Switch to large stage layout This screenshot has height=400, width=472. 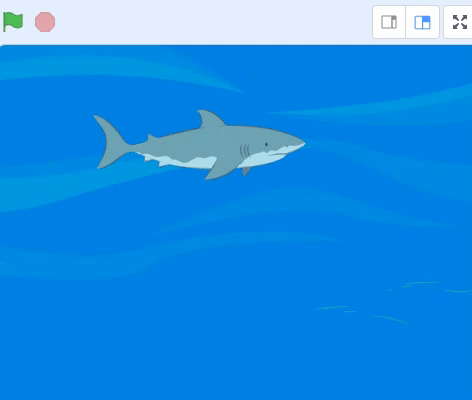422,22
